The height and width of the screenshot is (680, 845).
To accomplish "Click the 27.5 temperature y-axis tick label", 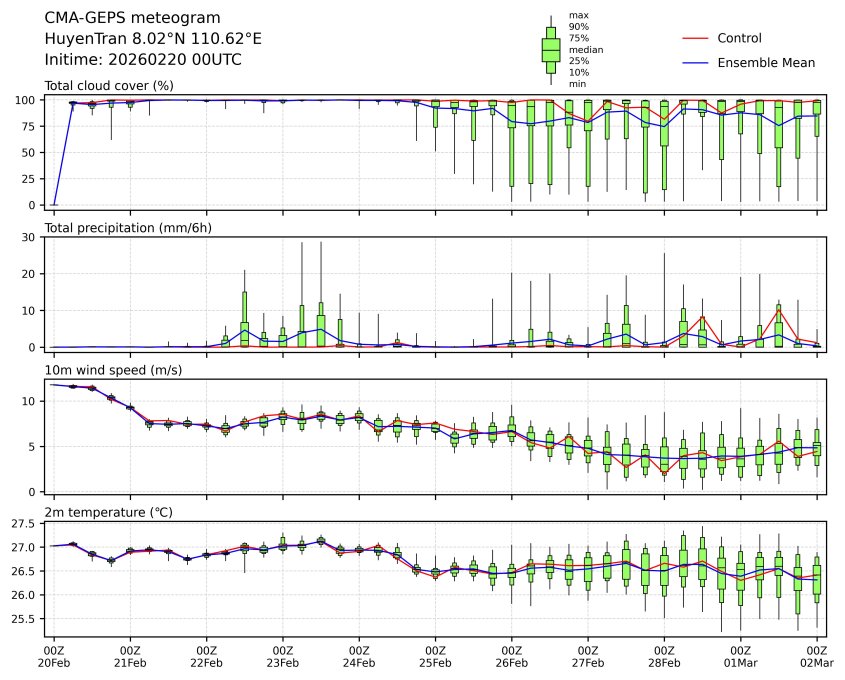I will [25, 523].
